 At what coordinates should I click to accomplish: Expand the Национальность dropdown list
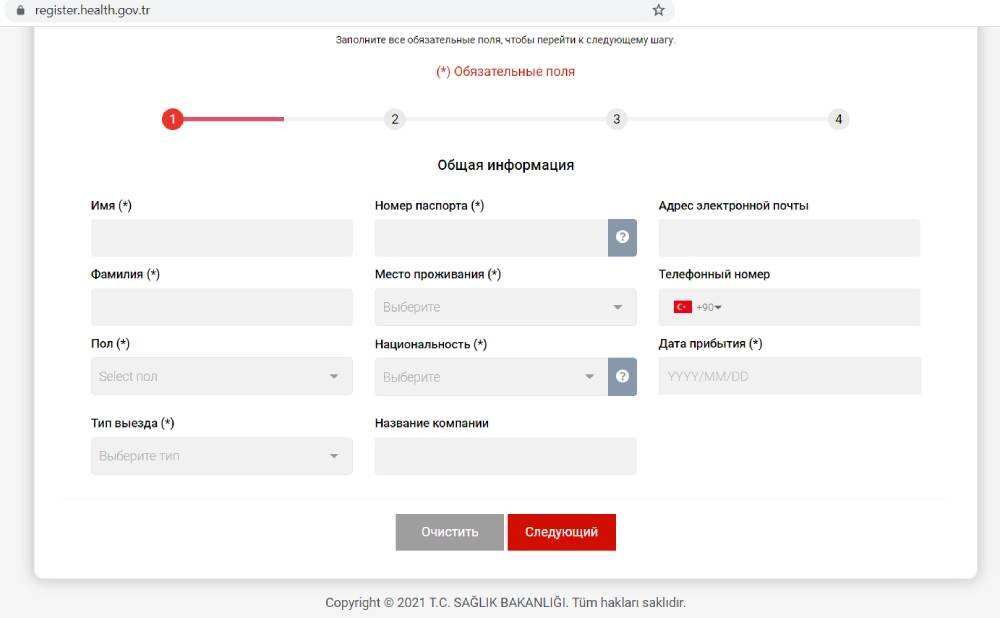click(491, 377)
